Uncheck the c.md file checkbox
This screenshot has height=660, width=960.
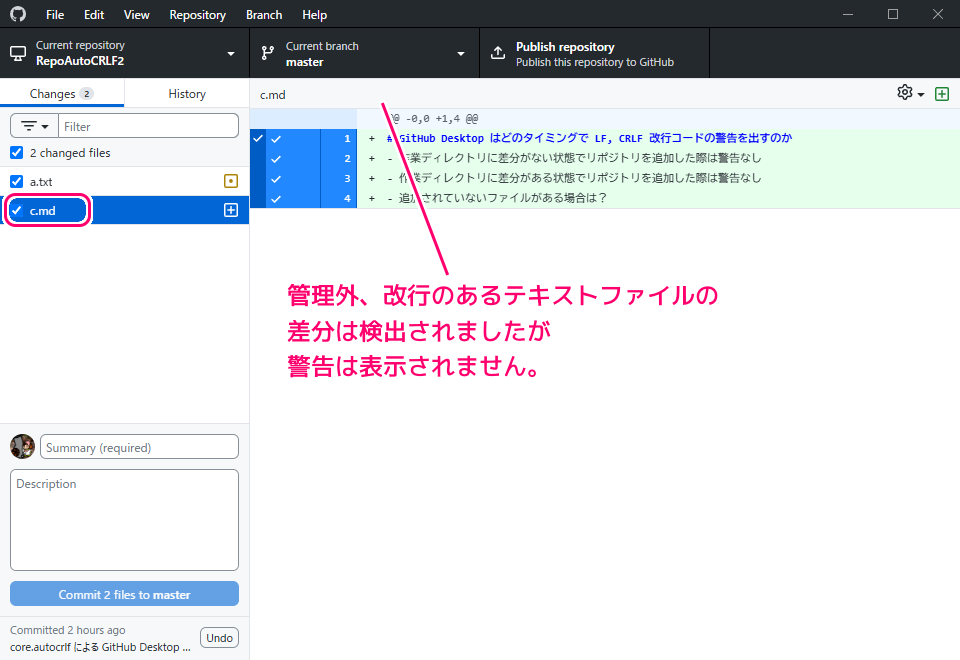tap(16, 210)
